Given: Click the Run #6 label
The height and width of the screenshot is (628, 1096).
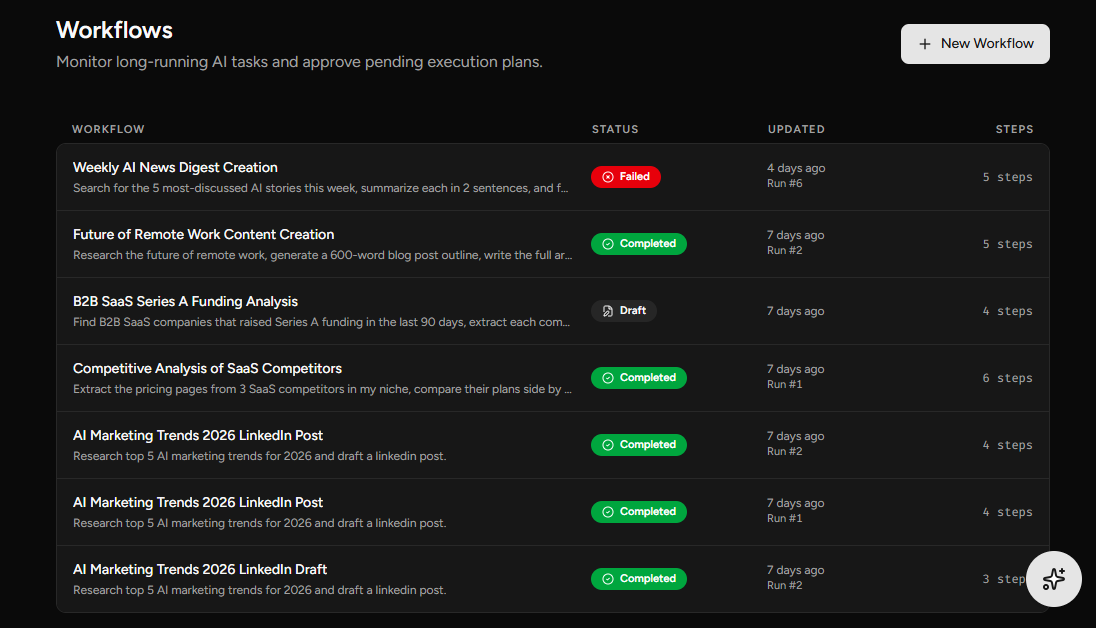Looking at the screenshot, I should pos(784,183).
